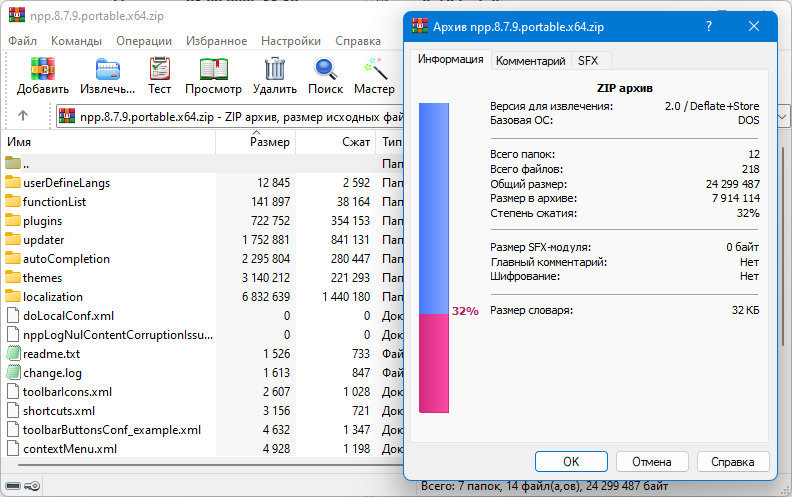This screenshot has height=497, width=792.
Task: Click the key icon in status bar
Action: 32,486
